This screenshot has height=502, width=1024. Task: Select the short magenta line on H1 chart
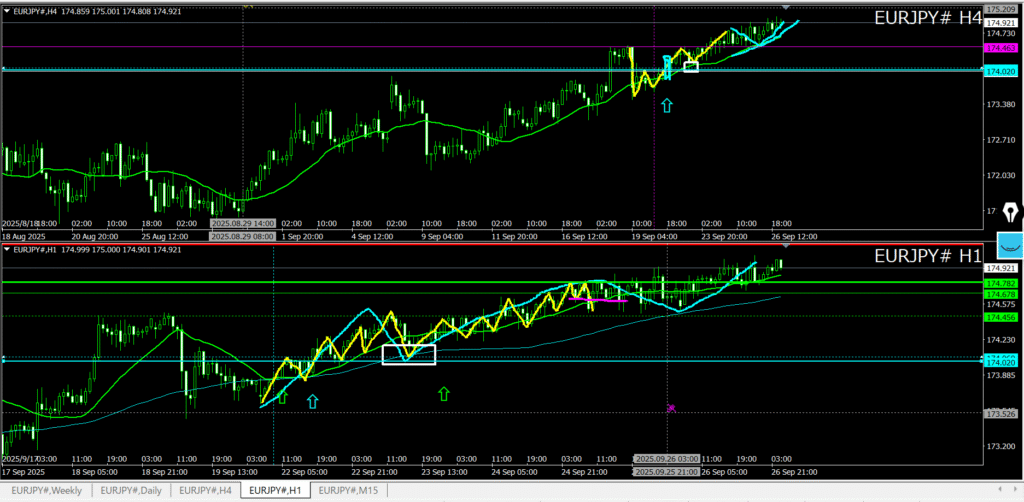606,299
